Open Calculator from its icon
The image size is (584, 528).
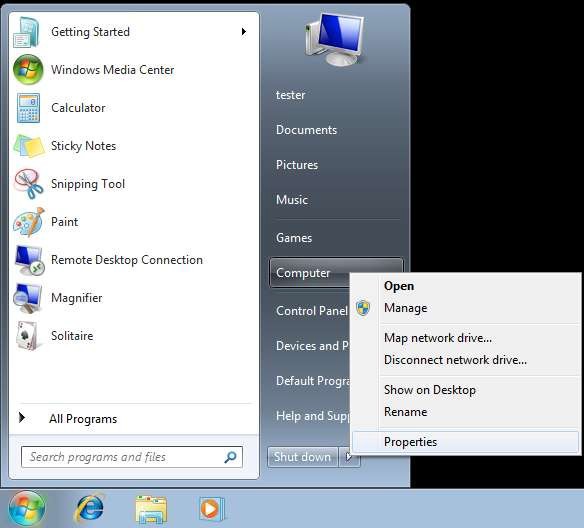[28, 108]
